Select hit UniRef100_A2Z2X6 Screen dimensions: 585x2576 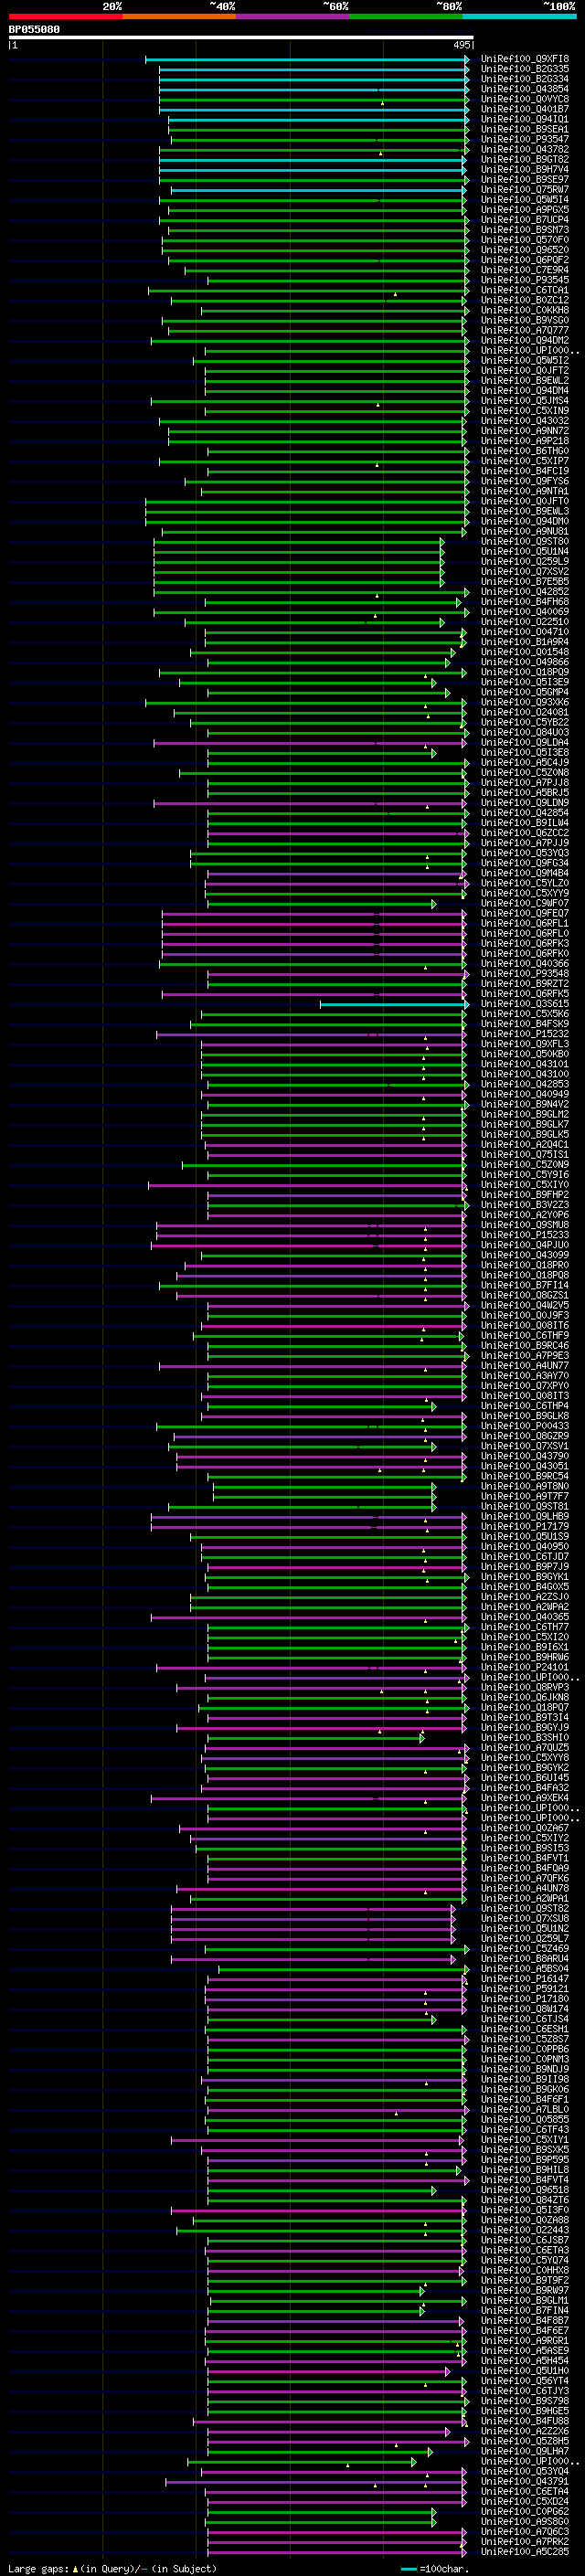tap(524, 2431)
